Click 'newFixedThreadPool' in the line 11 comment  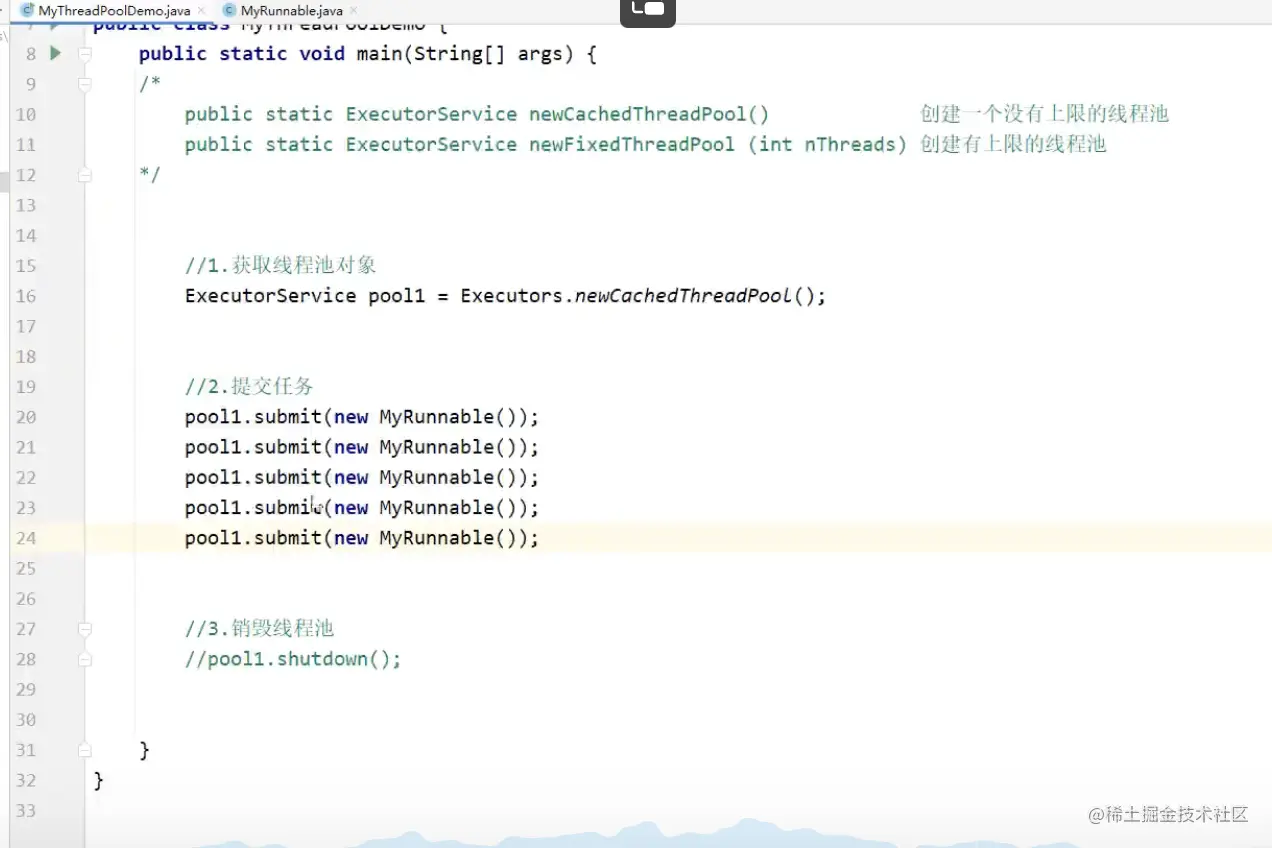pyautogui.click(x=632, y=144)
